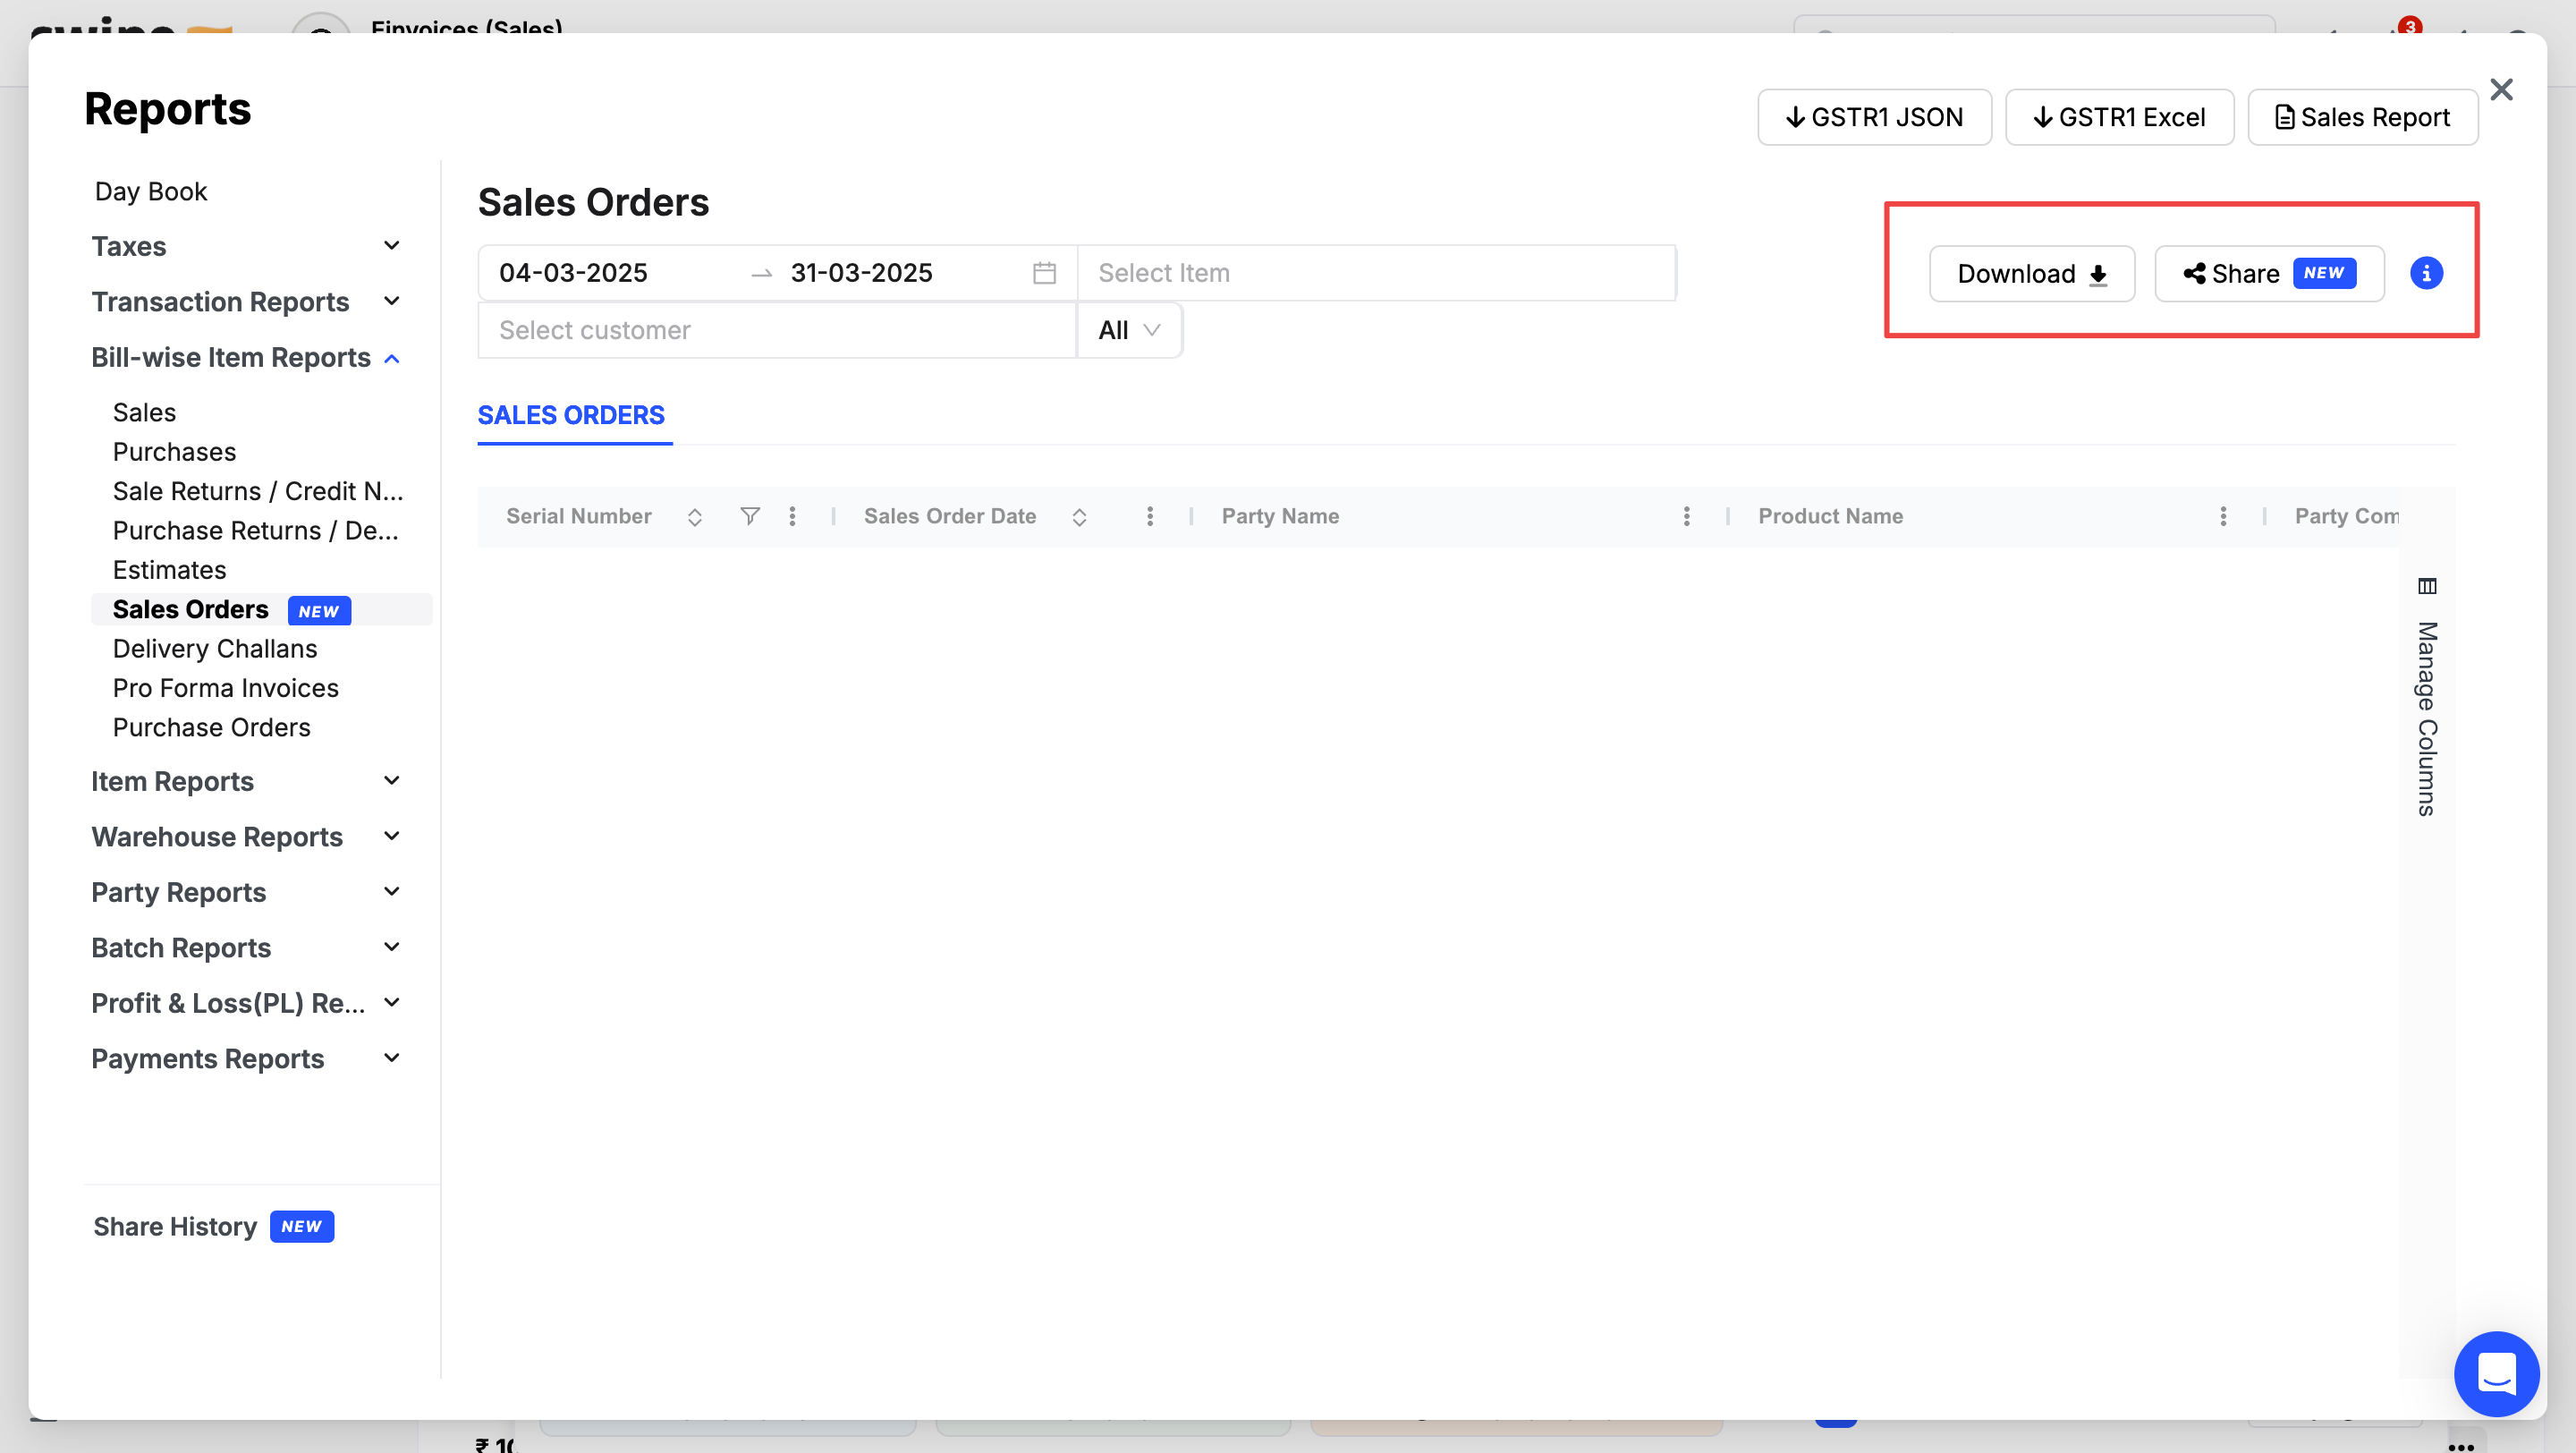Expand the Taxes section

click(x=246, y=246)
